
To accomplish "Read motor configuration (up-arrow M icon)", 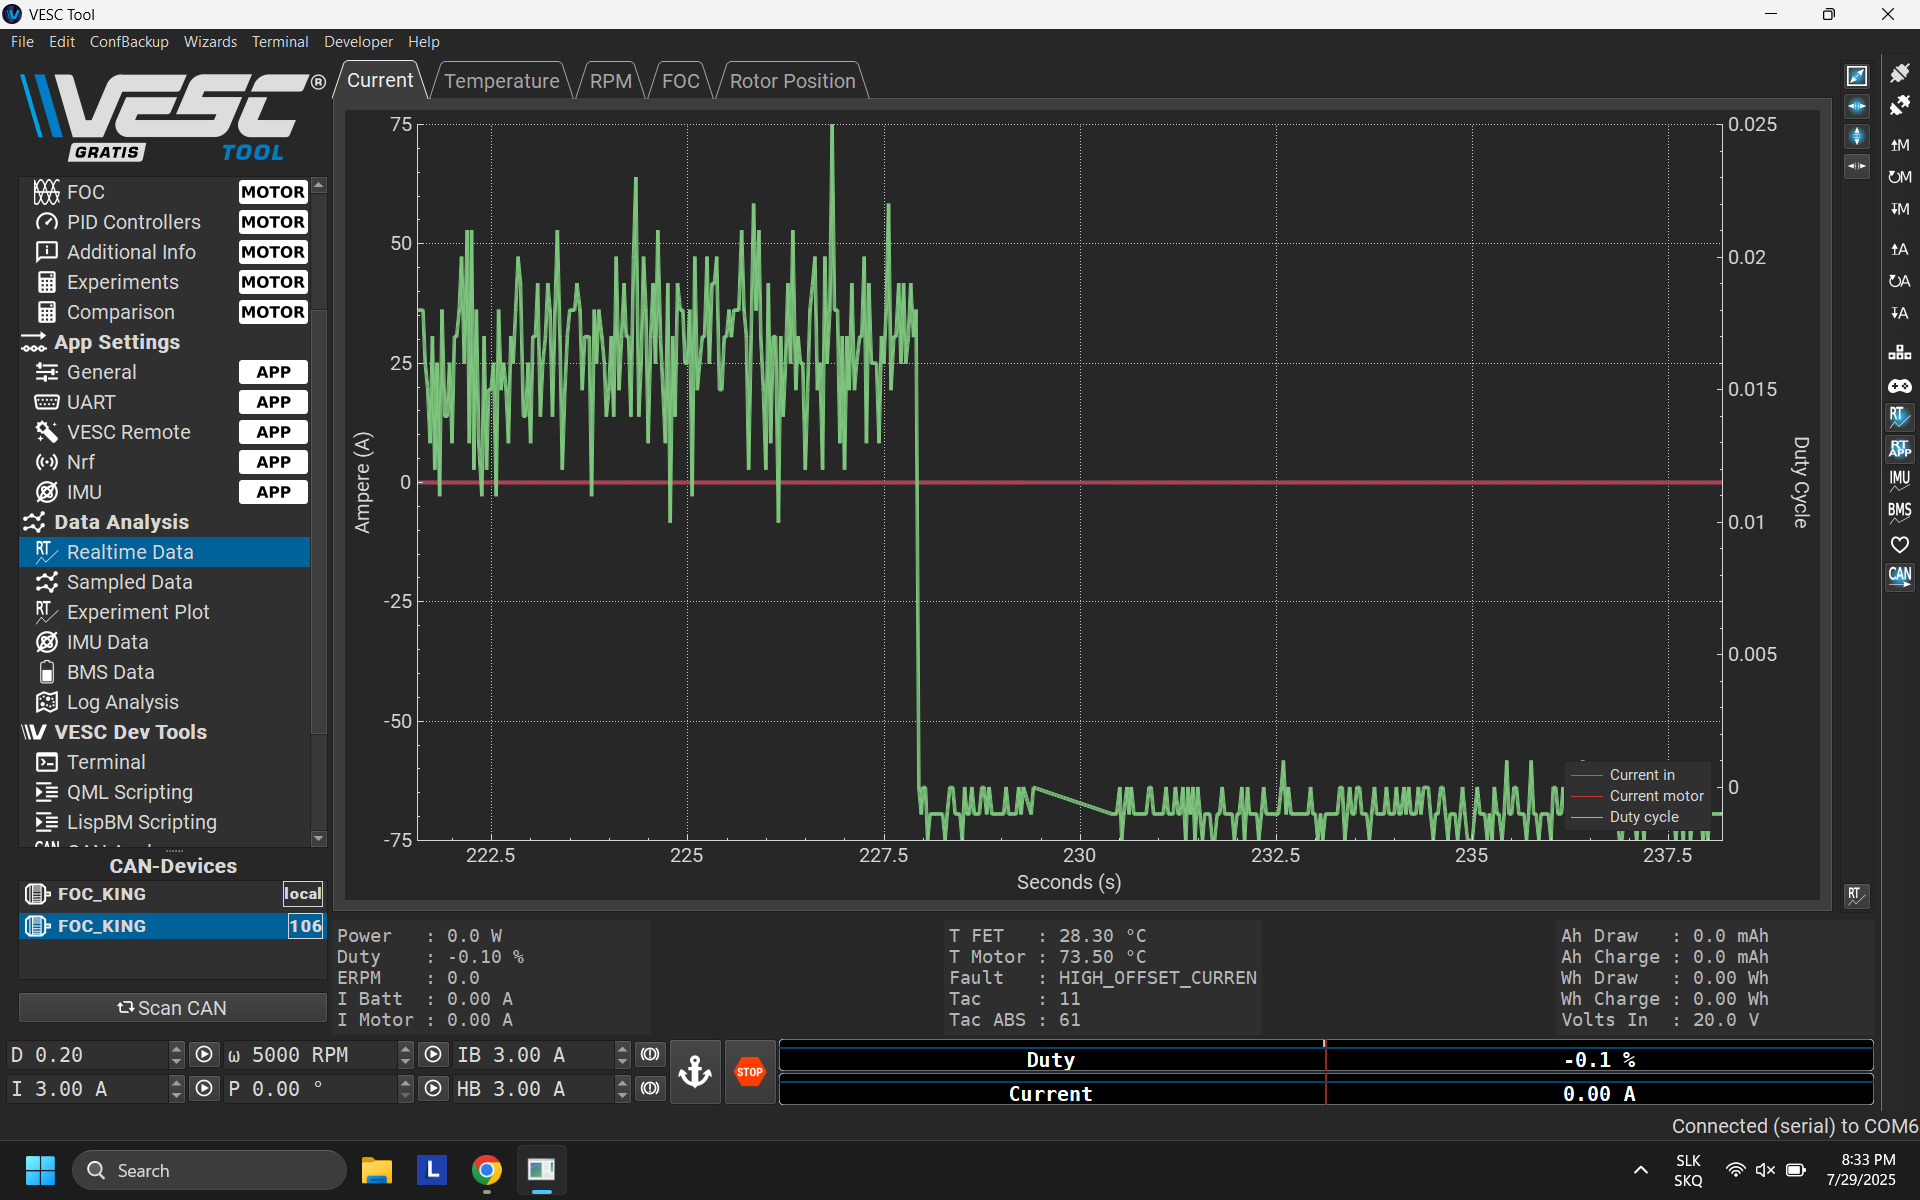I will (1899, 145).
